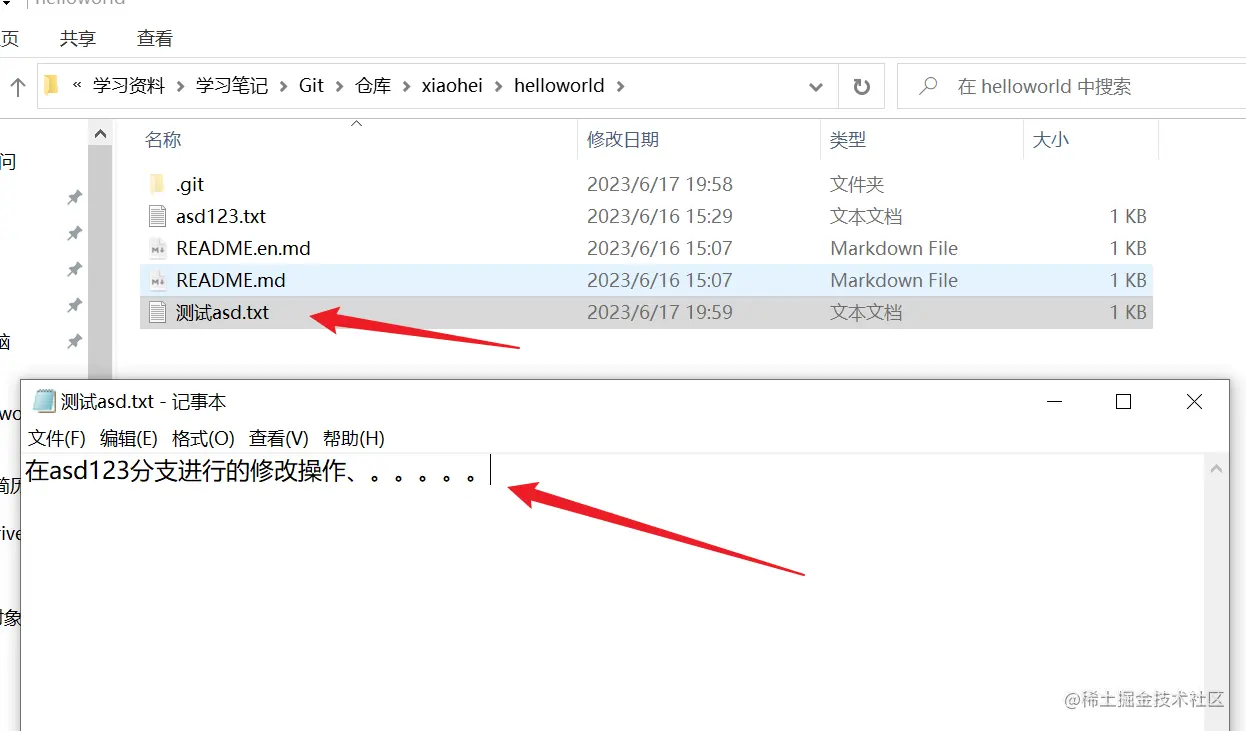Click 文本文档 type of asd123.txt

tap(866, 216)
